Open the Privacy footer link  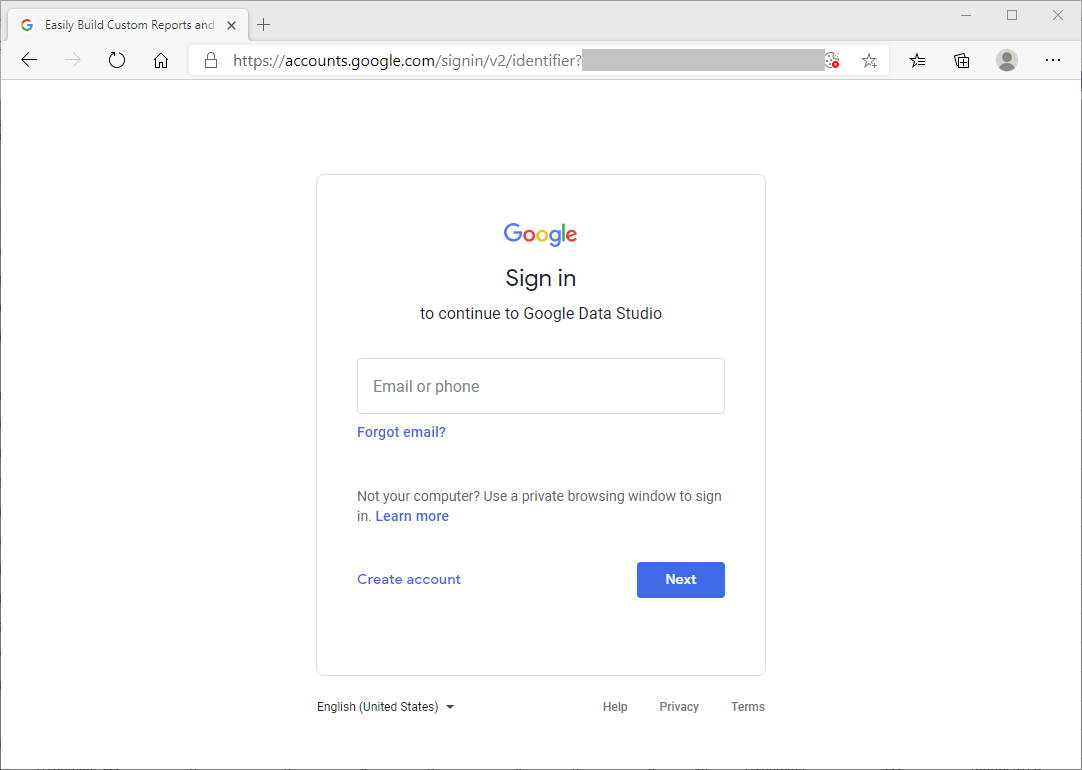679,707
